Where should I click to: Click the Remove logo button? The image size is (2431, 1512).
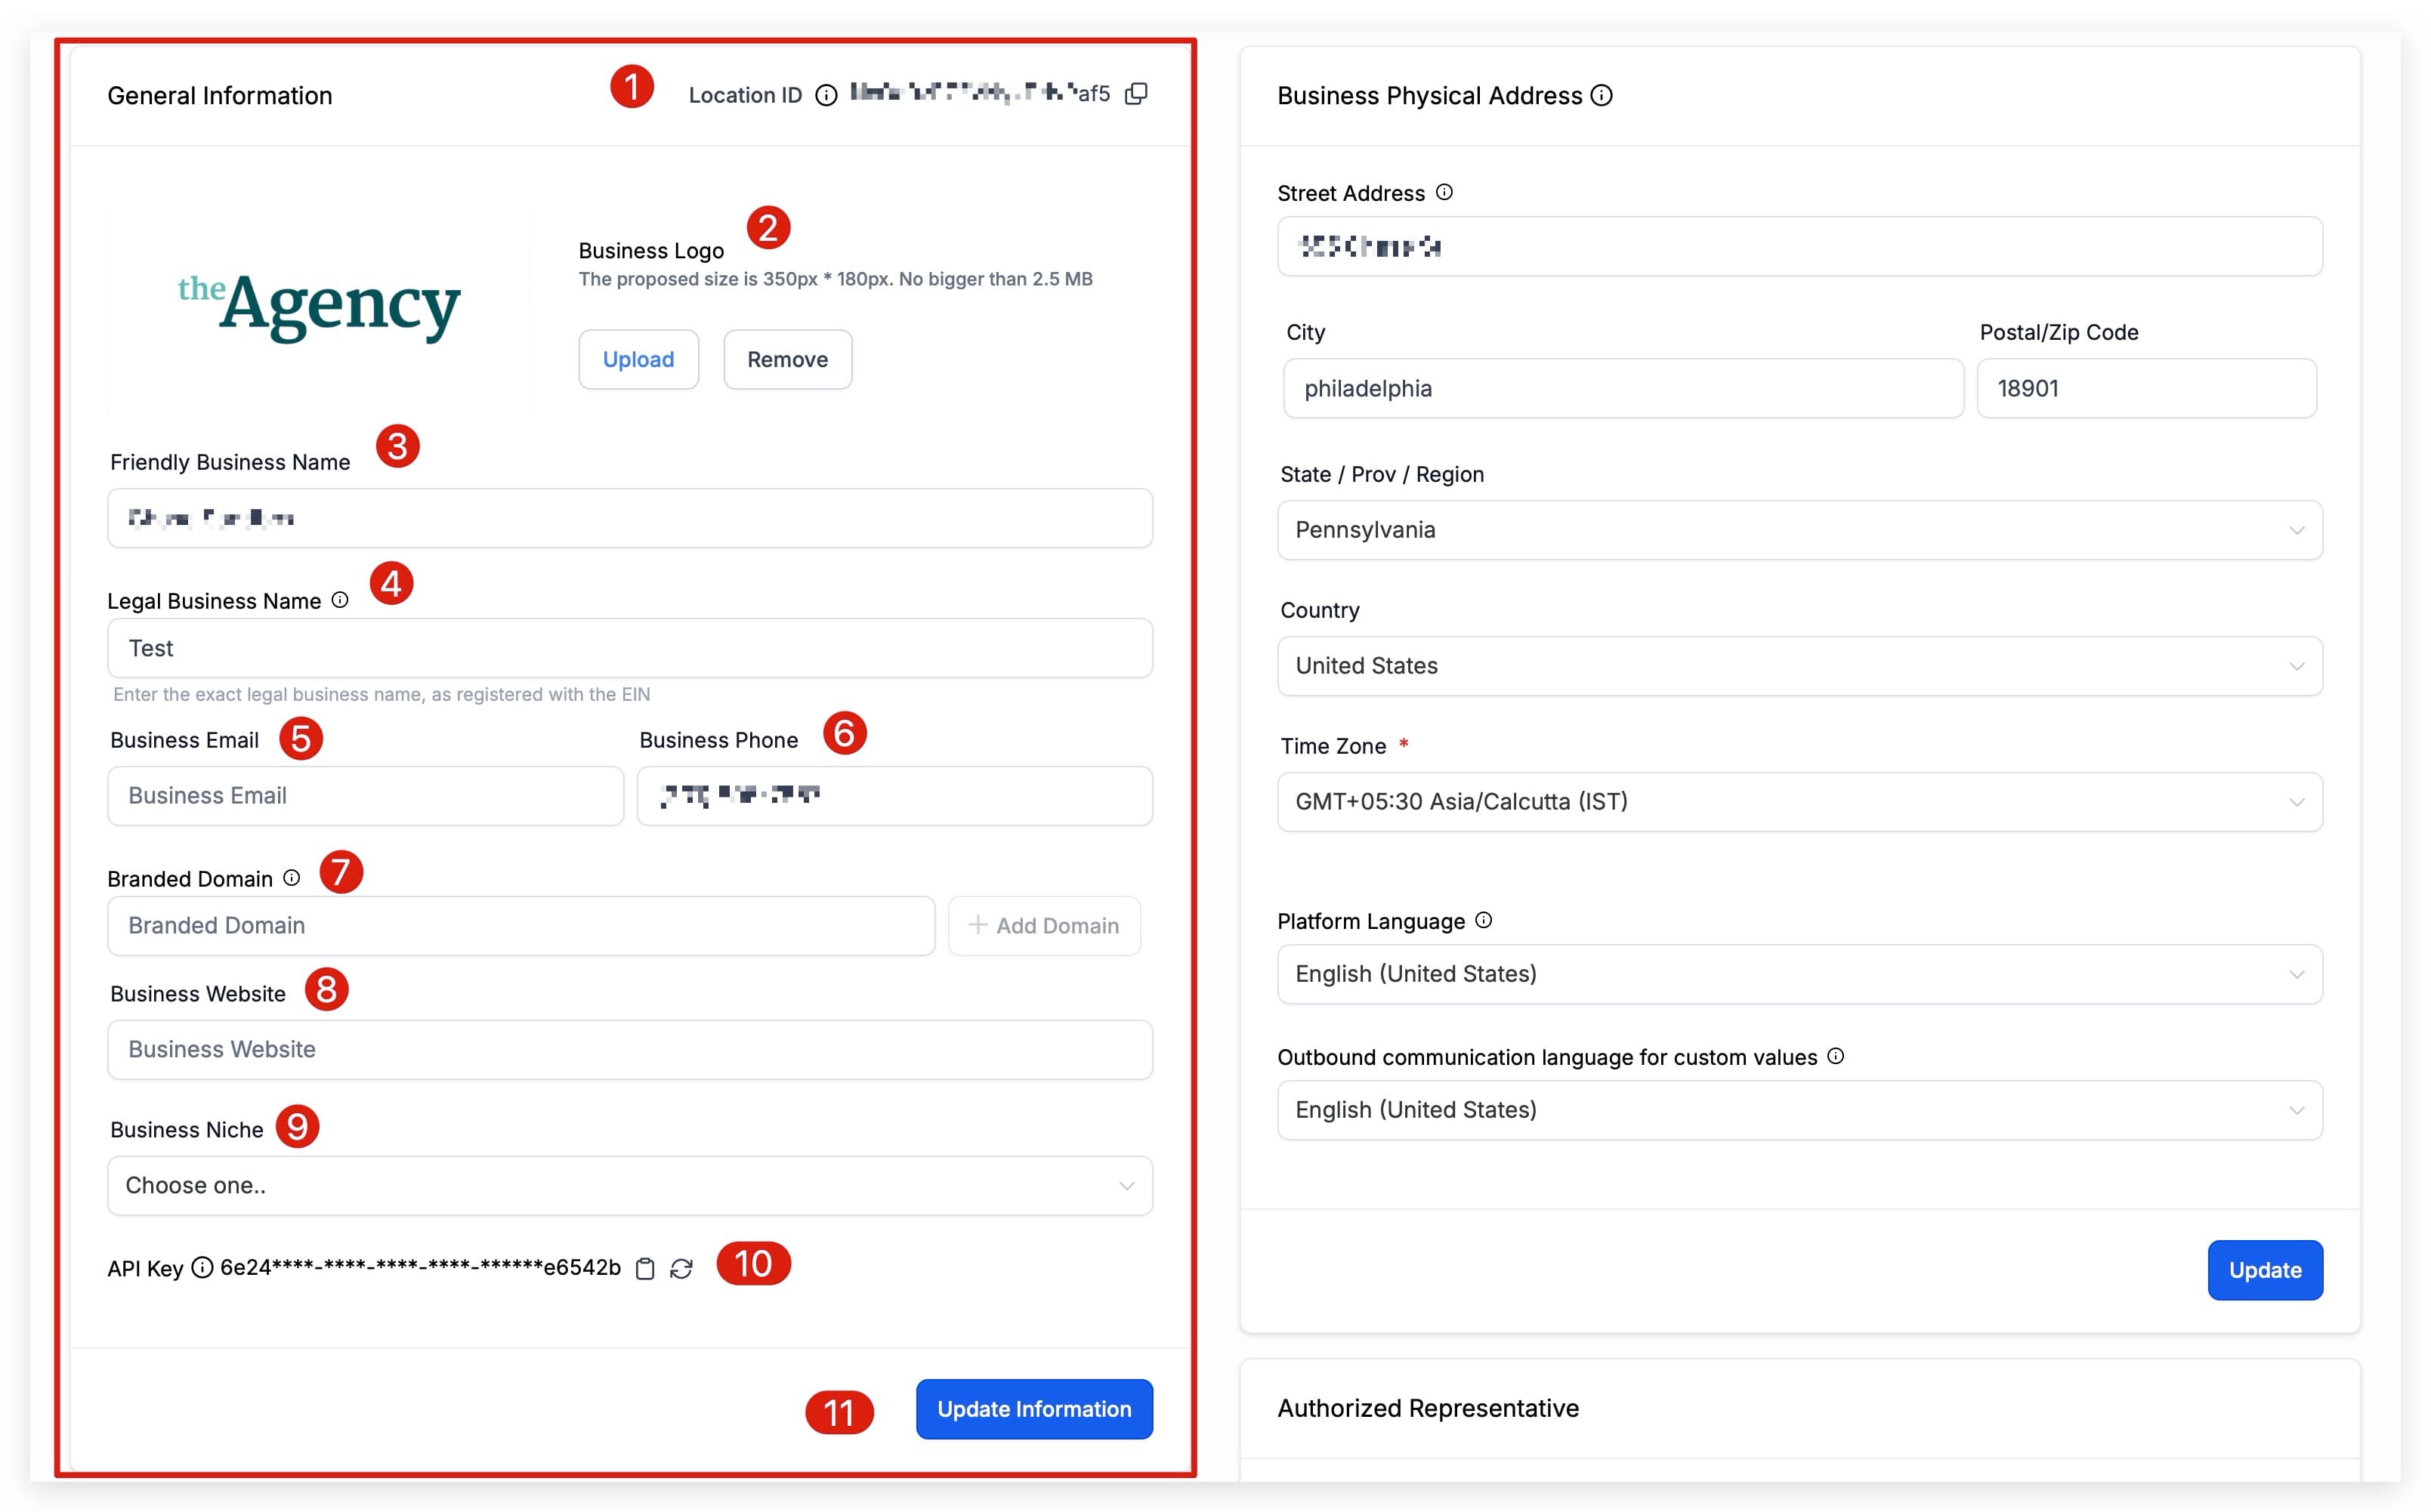pyautogui.click(x=787, y=359)
